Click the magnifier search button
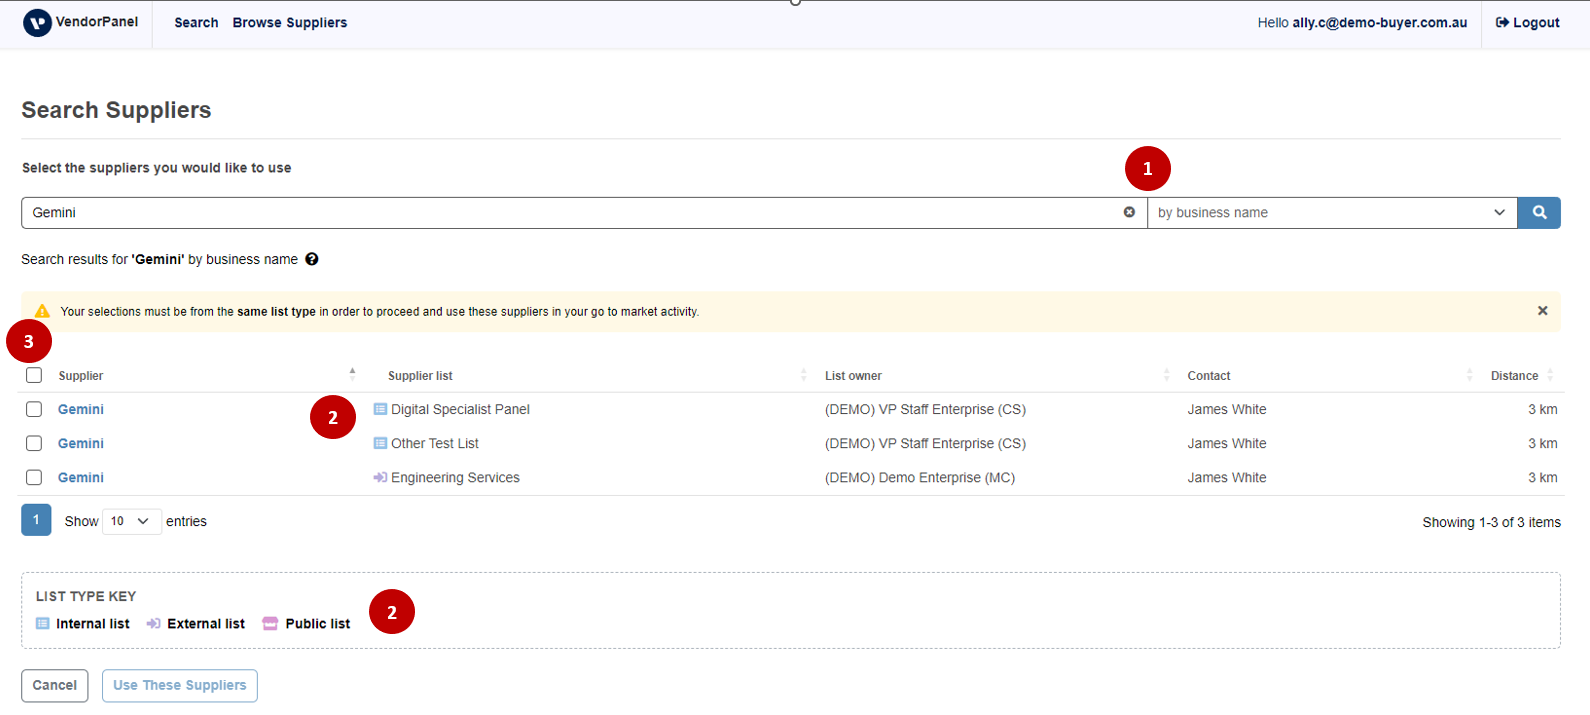Viewport: 1590px width, 715px height. 1539,212
